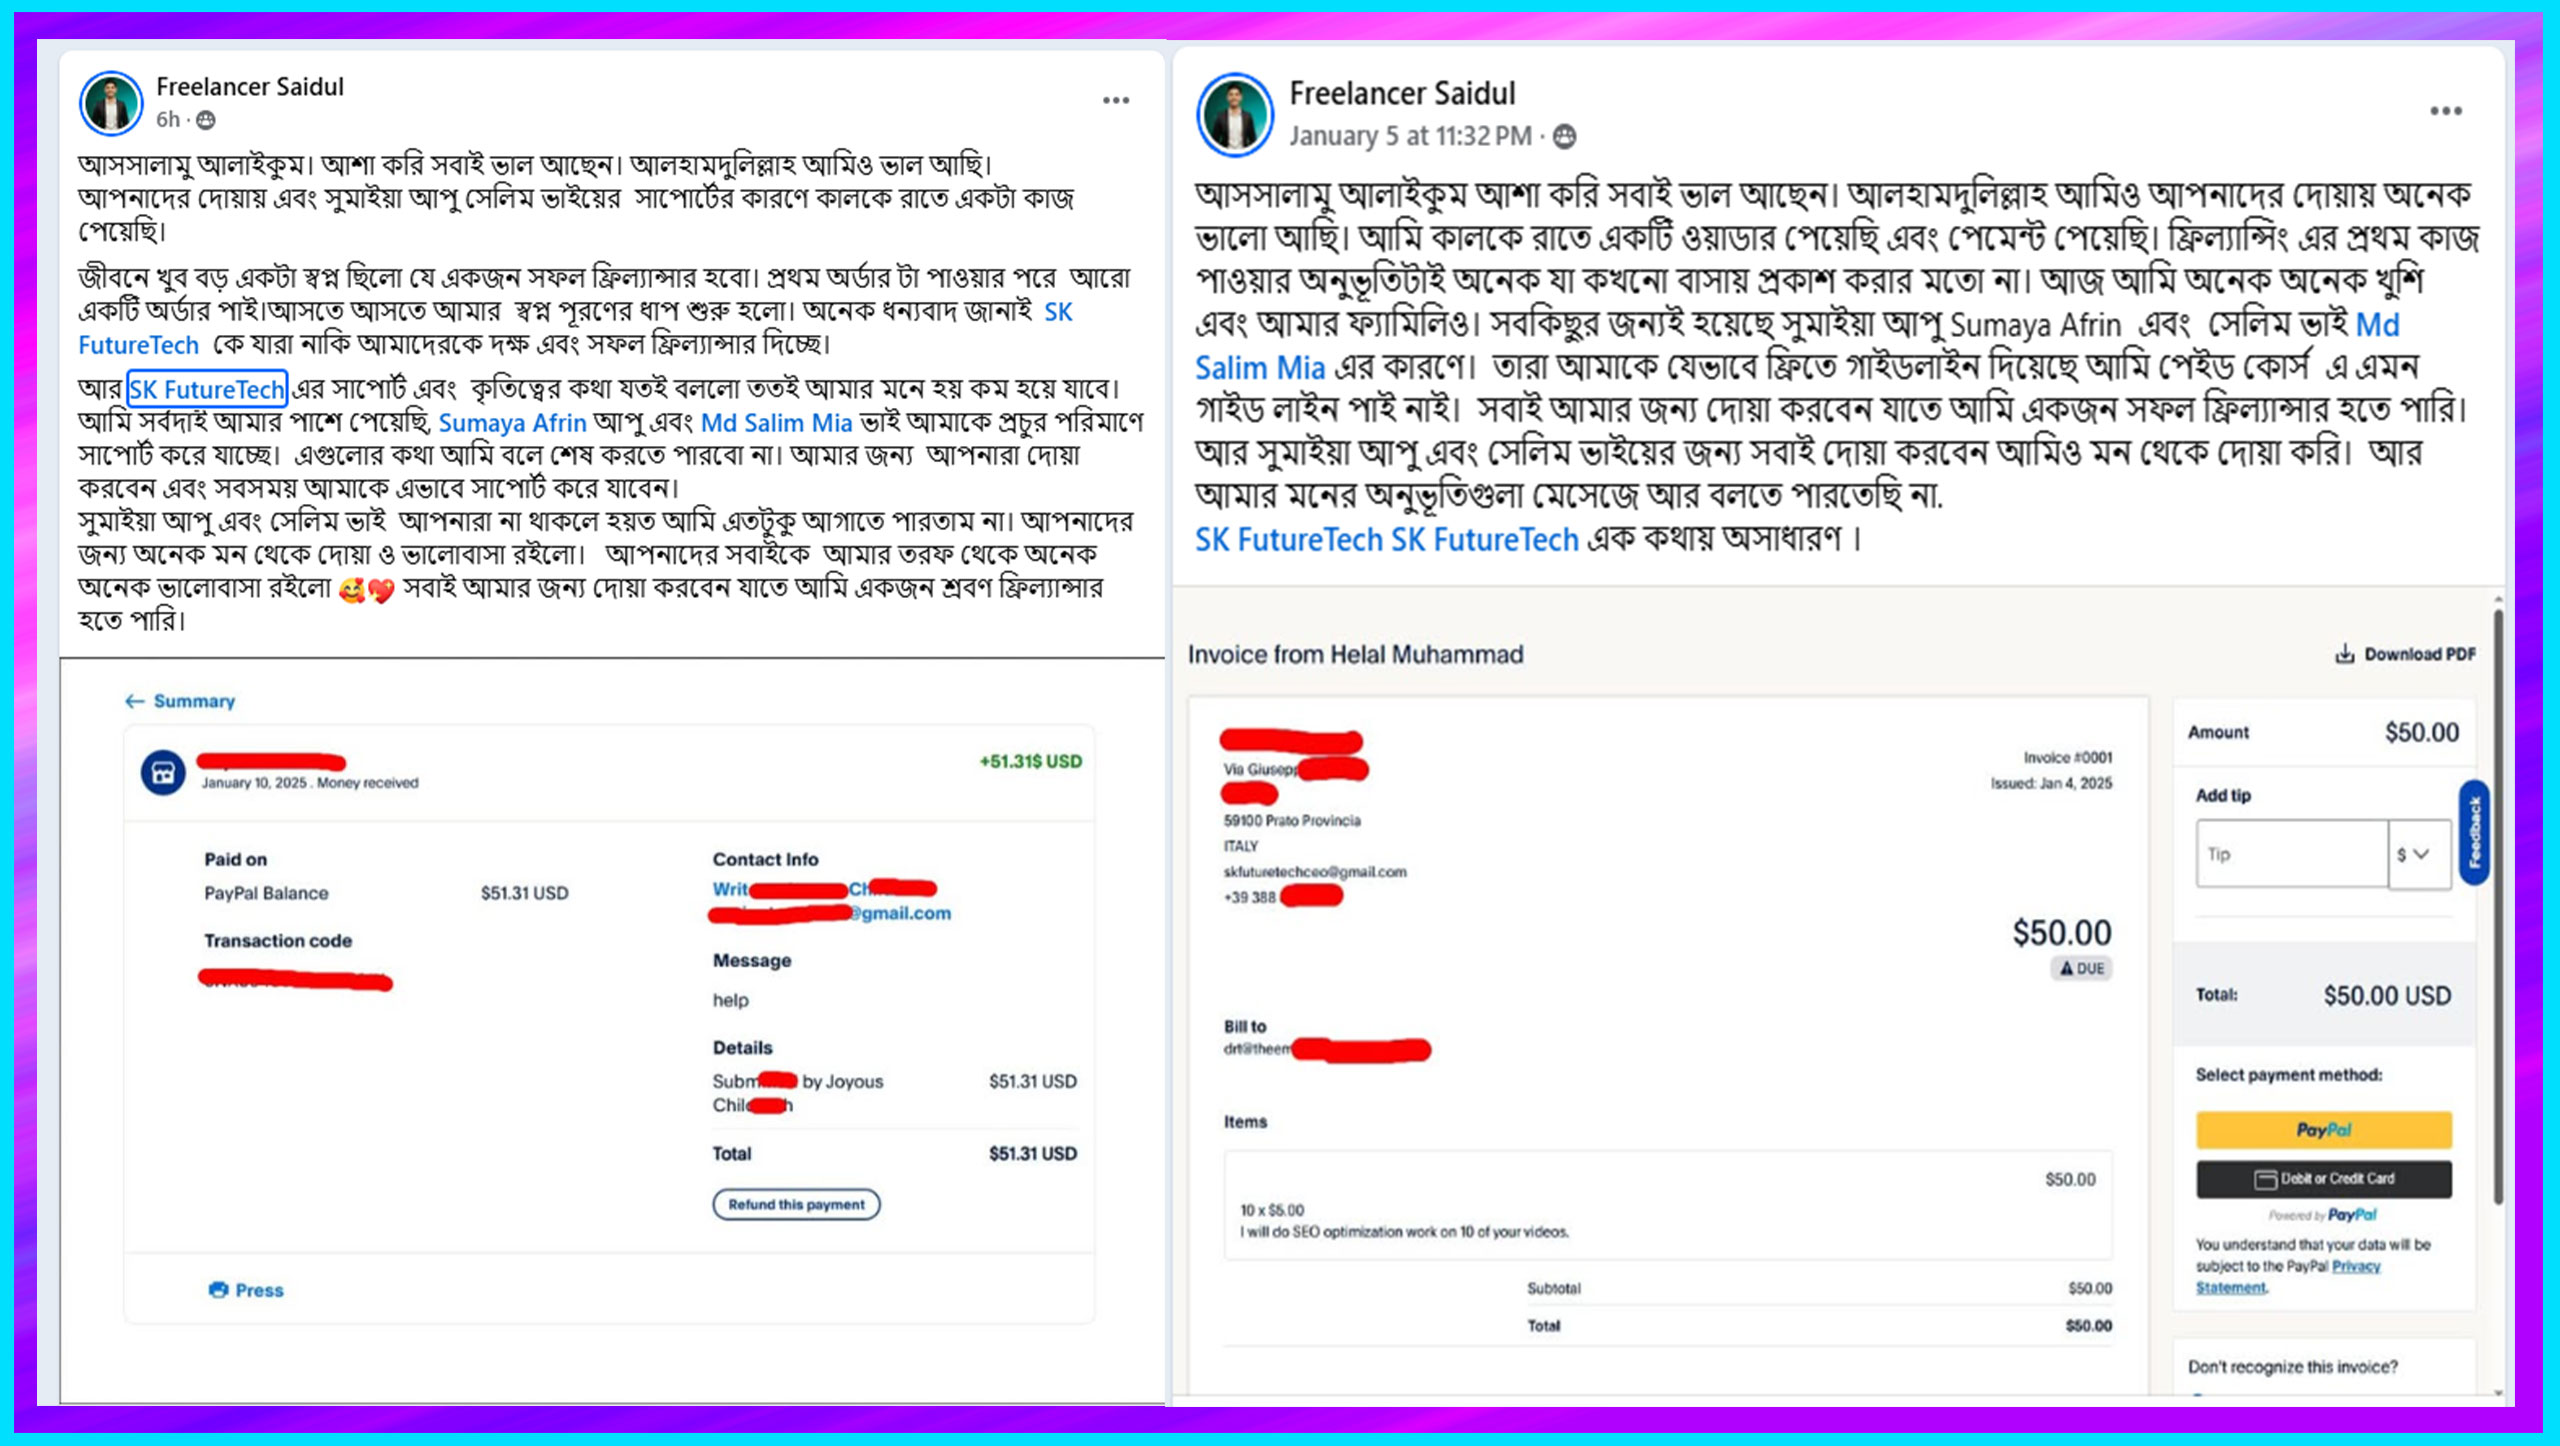Click the globe privacy icon beside 6h
The width and height of the screenshot is (2560, 1446).
[206, 120]
